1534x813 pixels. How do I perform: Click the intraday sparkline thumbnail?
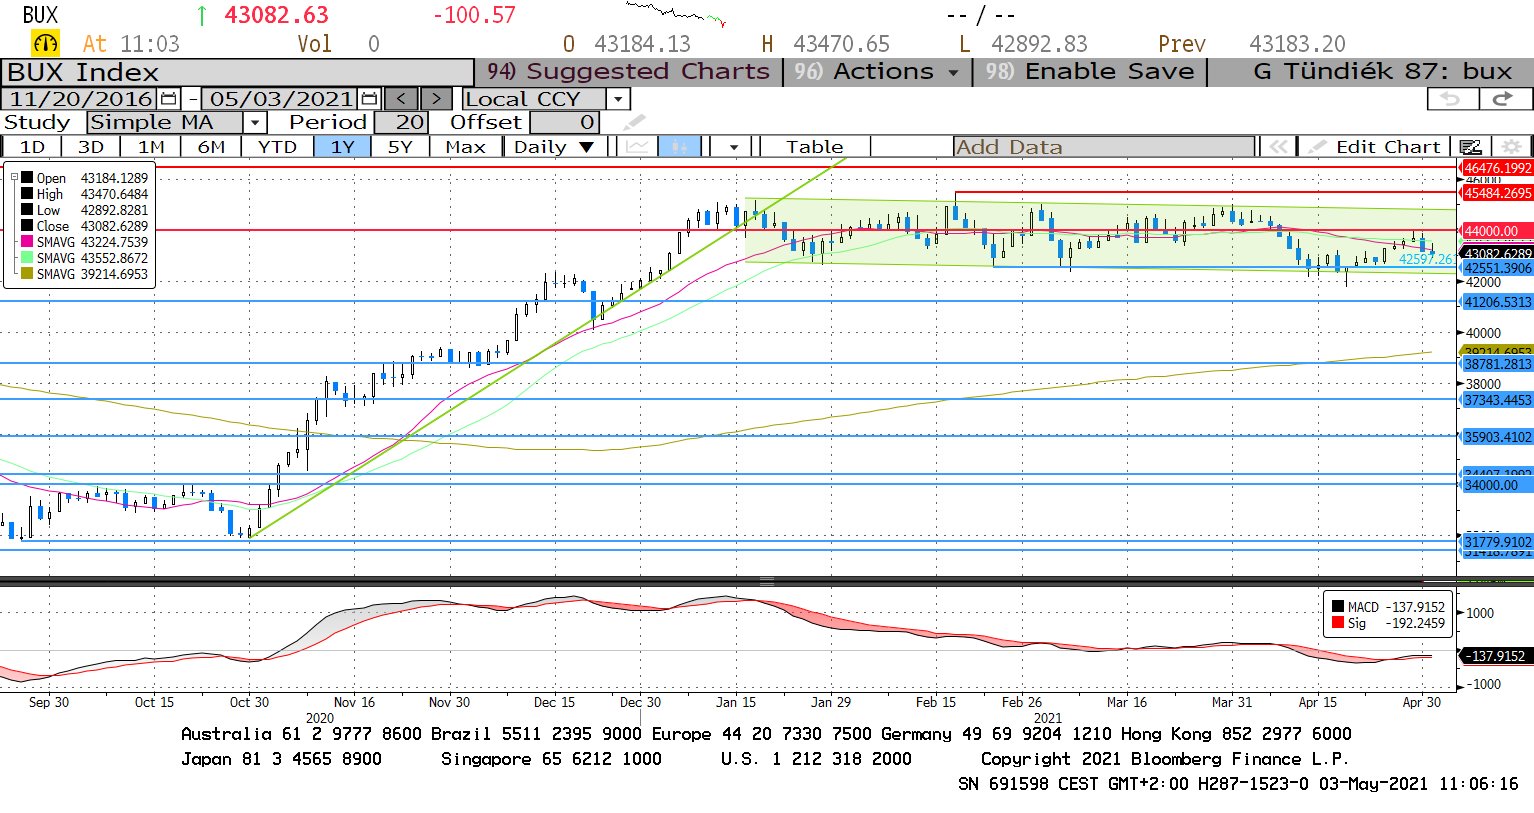(x=675, y=13)
